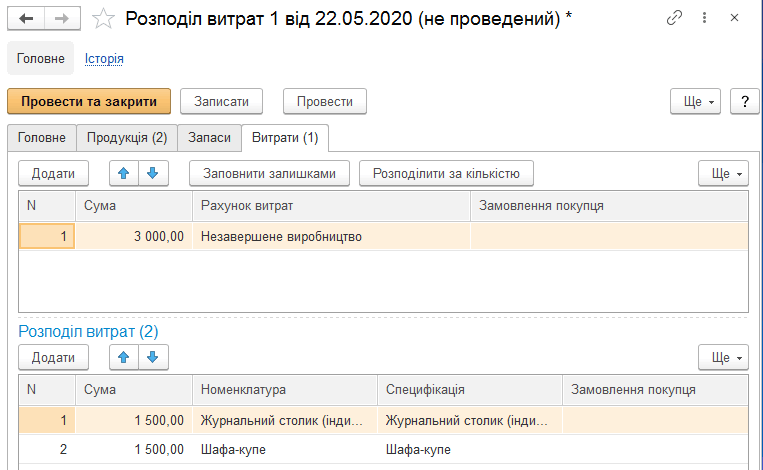Image resolution: width=763 pixels, height=470 pixels.
Task: Click Замовлення покупця header in lower table
Action: tap(655, 390)
